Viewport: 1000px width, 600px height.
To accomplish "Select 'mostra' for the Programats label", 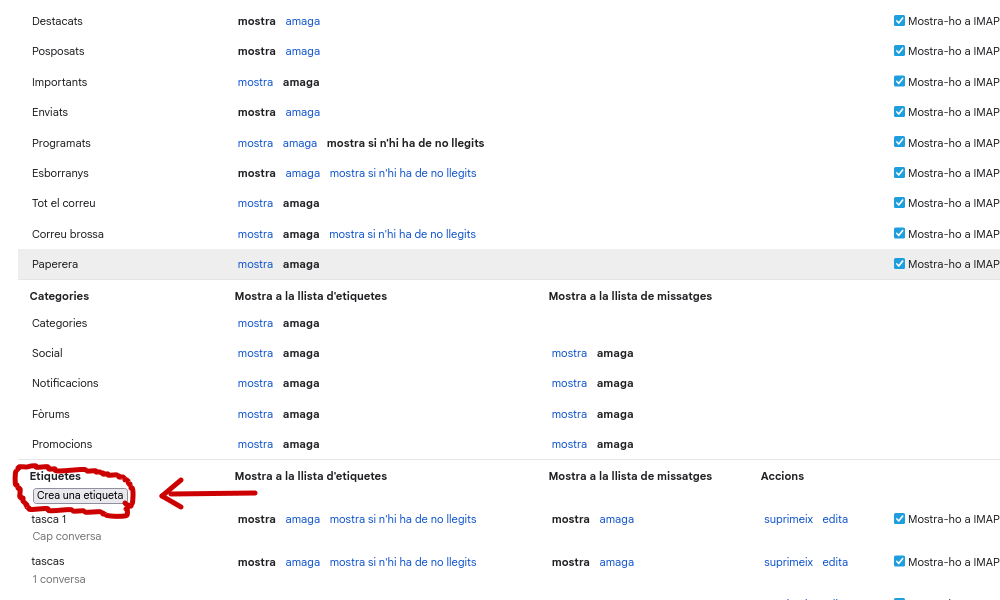I will (x=255, y=143).
